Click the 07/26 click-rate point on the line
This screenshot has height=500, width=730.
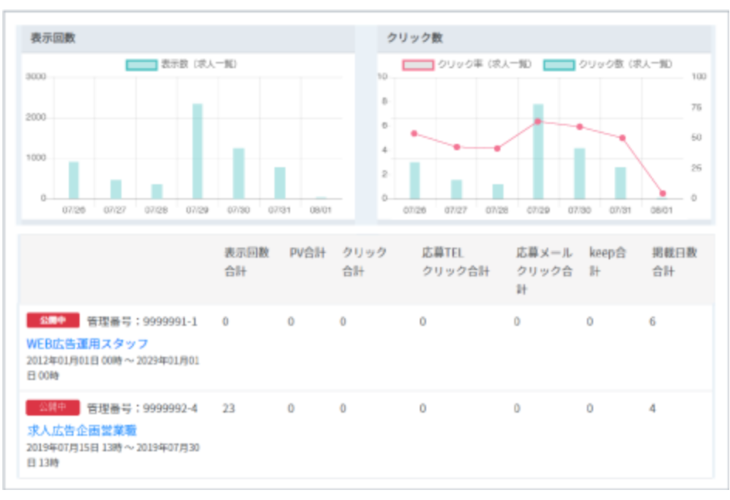coord(414,133)
